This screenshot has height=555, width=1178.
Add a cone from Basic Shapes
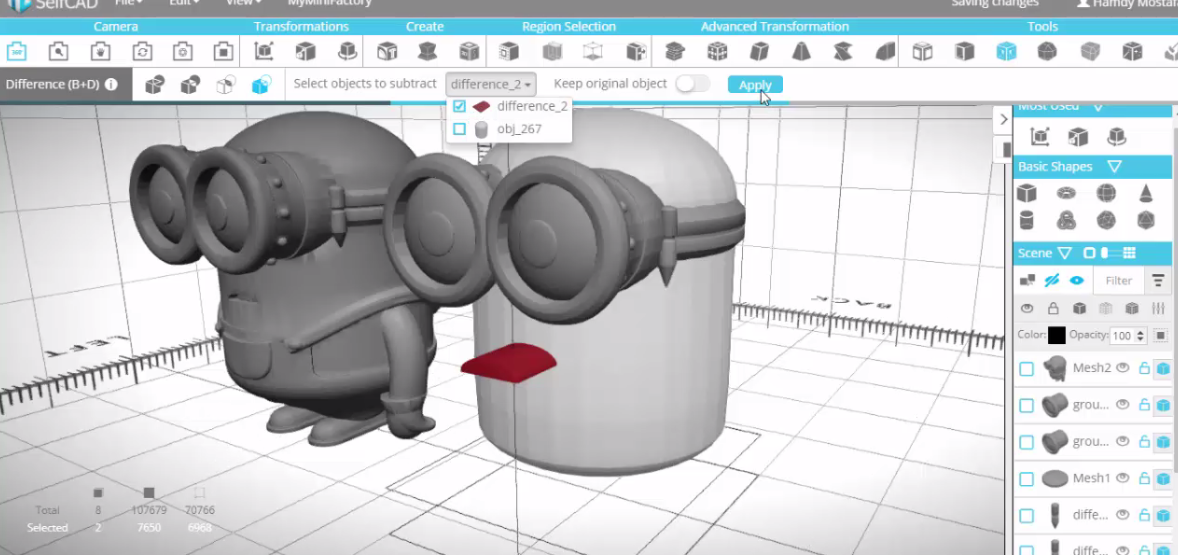(1146, 194)
